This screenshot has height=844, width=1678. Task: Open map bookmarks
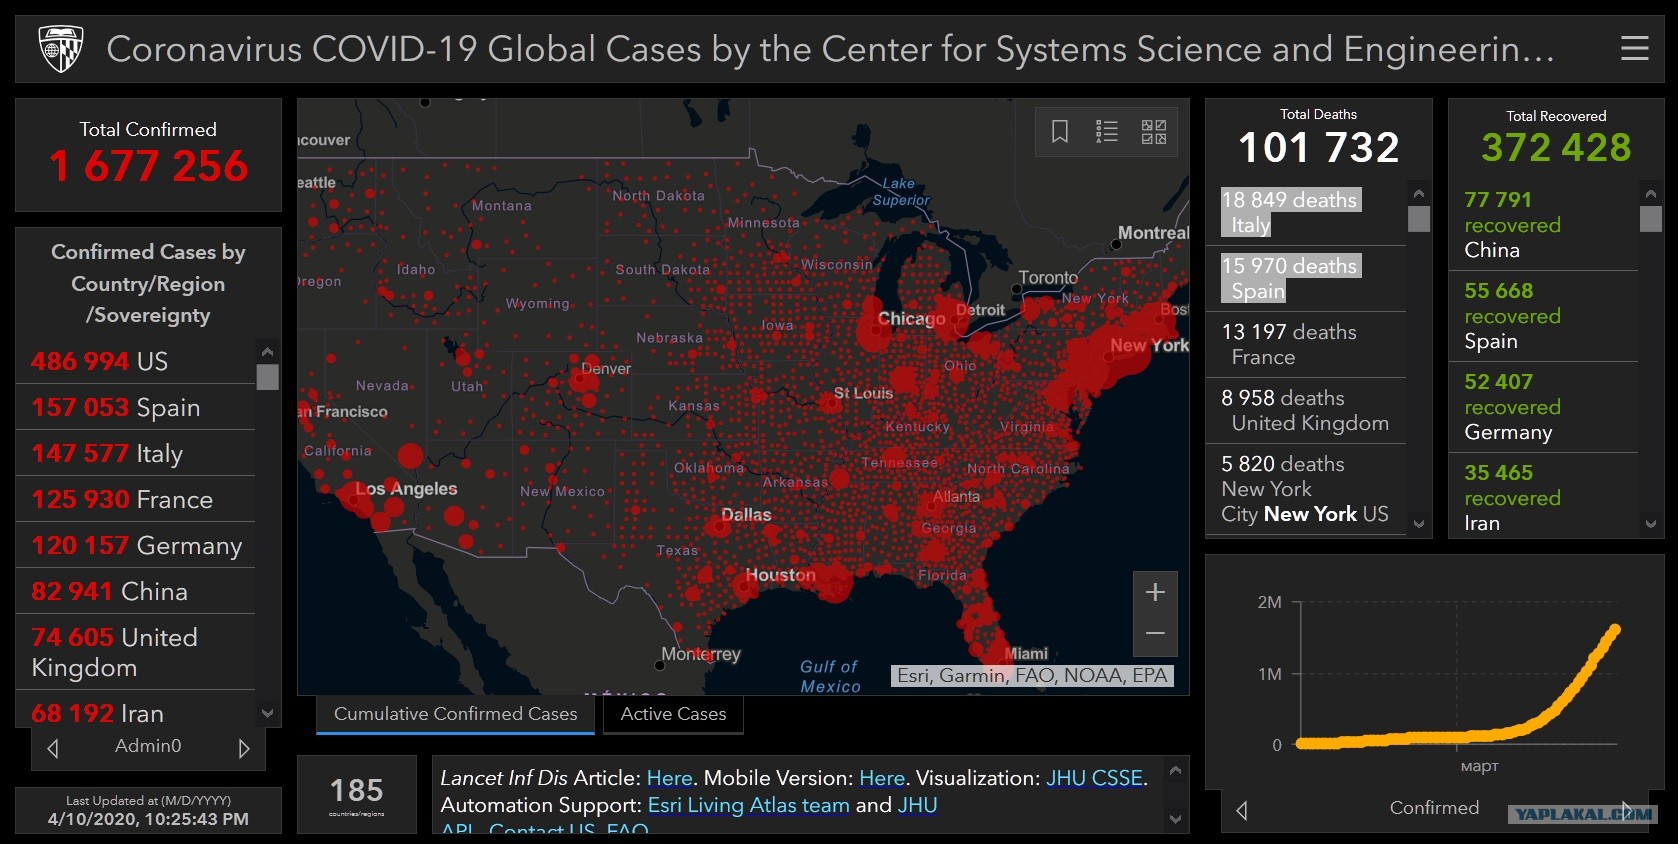(x=1060, y=131)
